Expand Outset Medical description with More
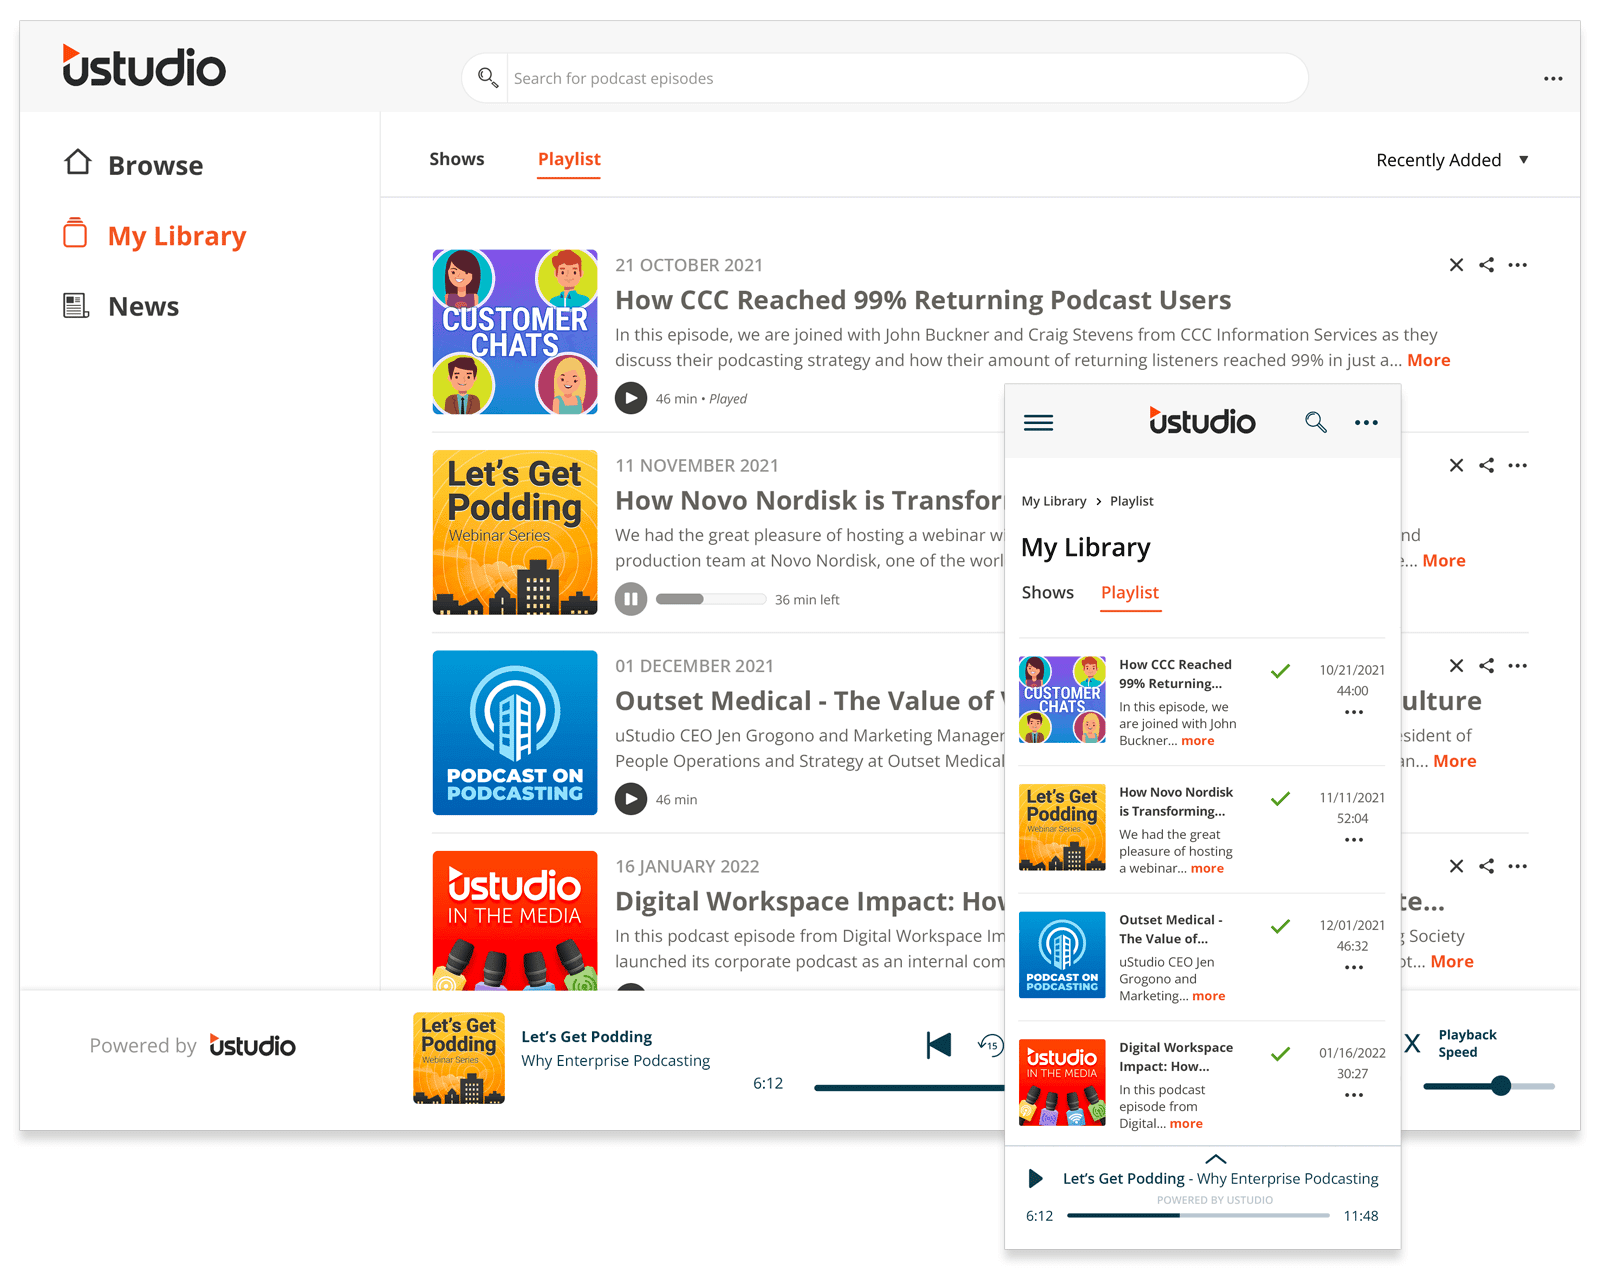 (x=1454, y=761)
